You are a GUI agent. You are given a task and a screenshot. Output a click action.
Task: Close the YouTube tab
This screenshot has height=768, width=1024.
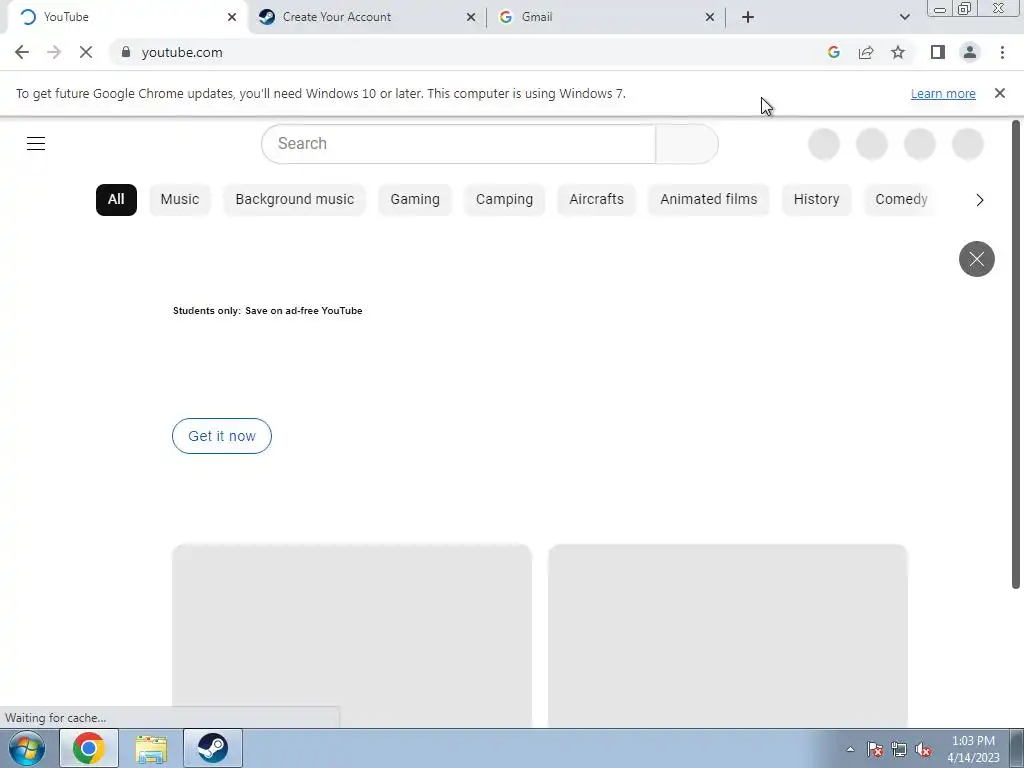click(232, 17)
